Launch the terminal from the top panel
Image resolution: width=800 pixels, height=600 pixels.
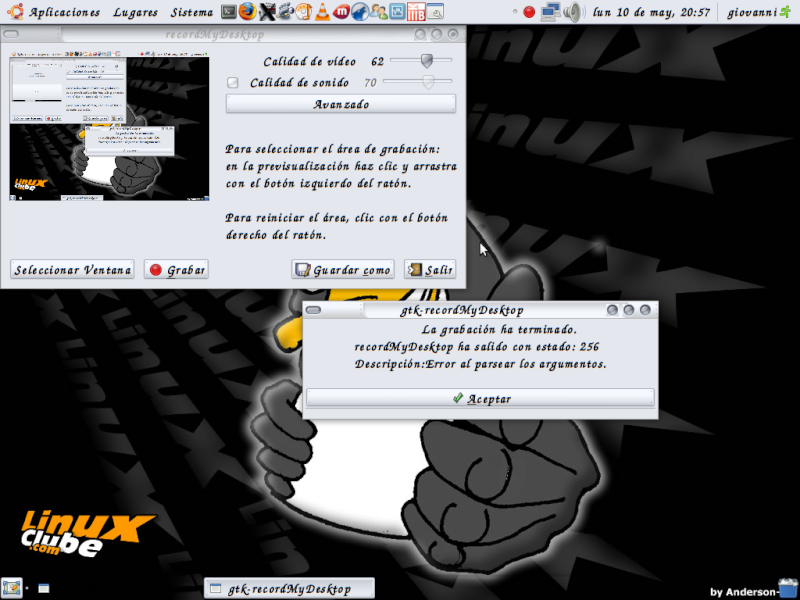click(229, 11)
